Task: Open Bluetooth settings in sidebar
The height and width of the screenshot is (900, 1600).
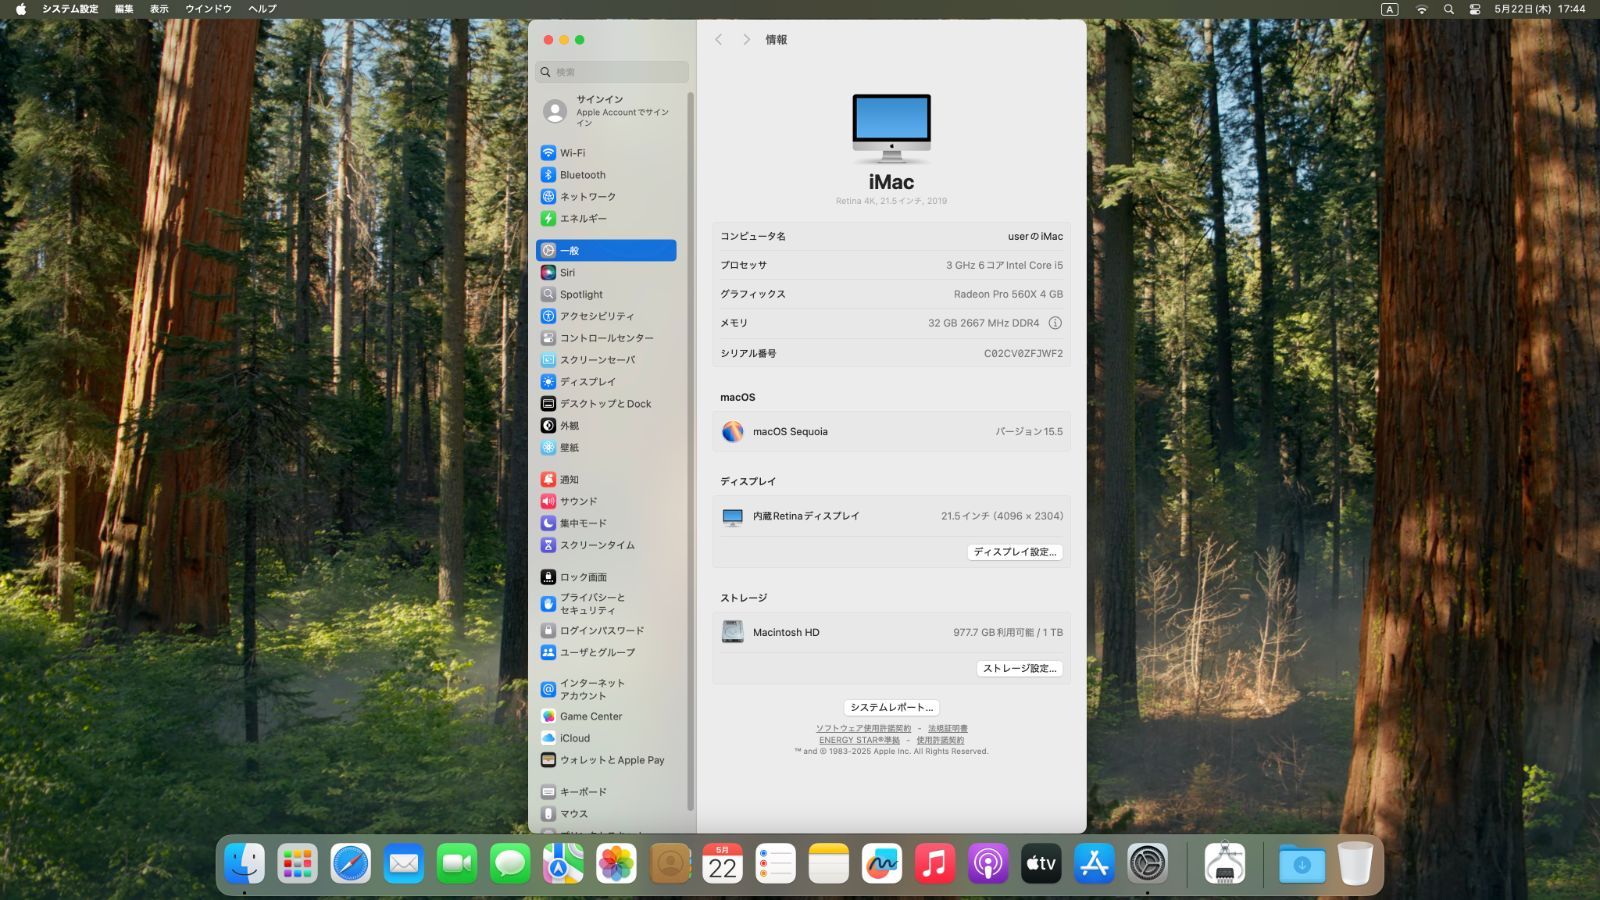Action: 606,175
